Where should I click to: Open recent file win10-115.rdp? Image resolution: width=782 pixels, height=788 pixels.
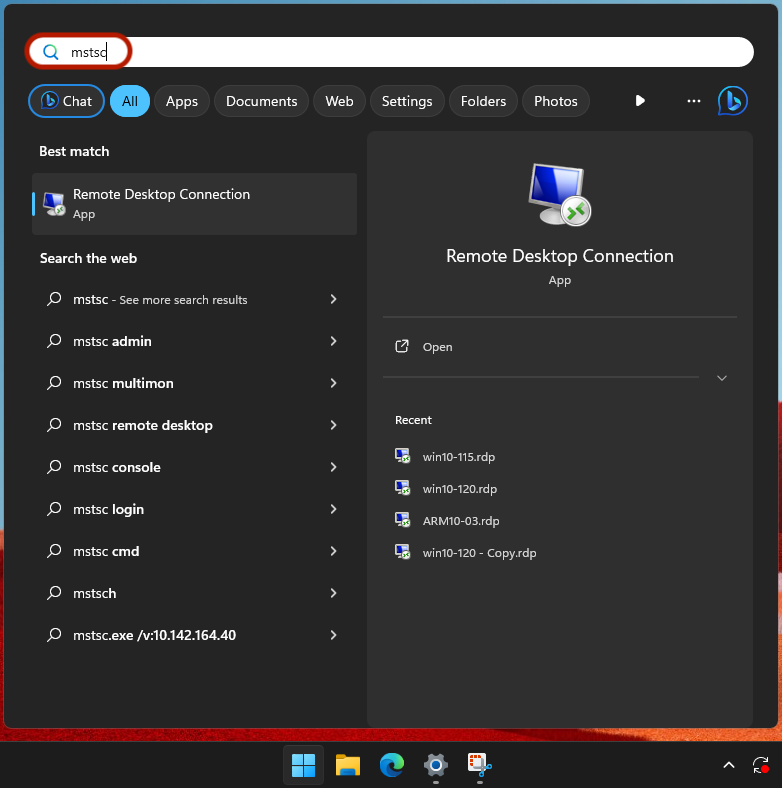pos(459,457)
